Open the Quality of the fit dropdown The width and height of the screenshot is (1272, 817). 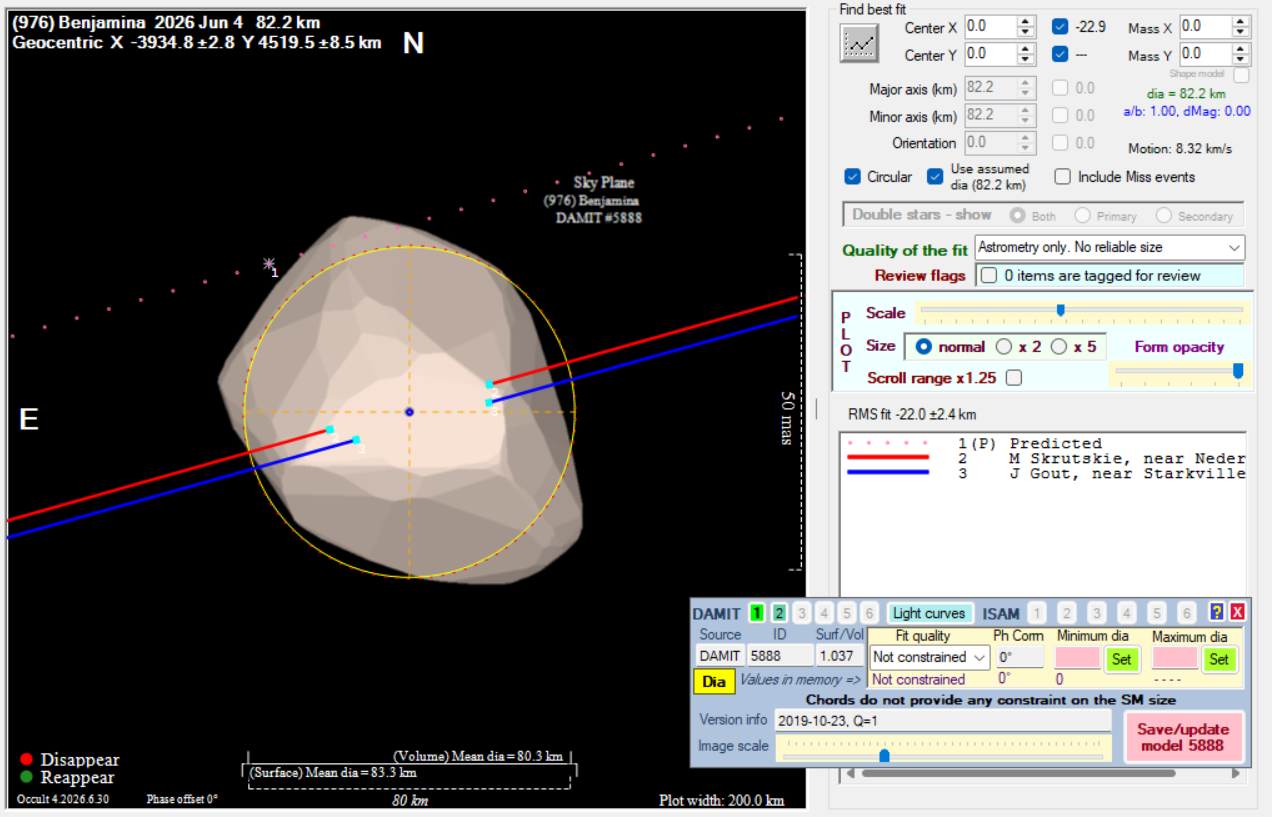[x=1110, y=247]
